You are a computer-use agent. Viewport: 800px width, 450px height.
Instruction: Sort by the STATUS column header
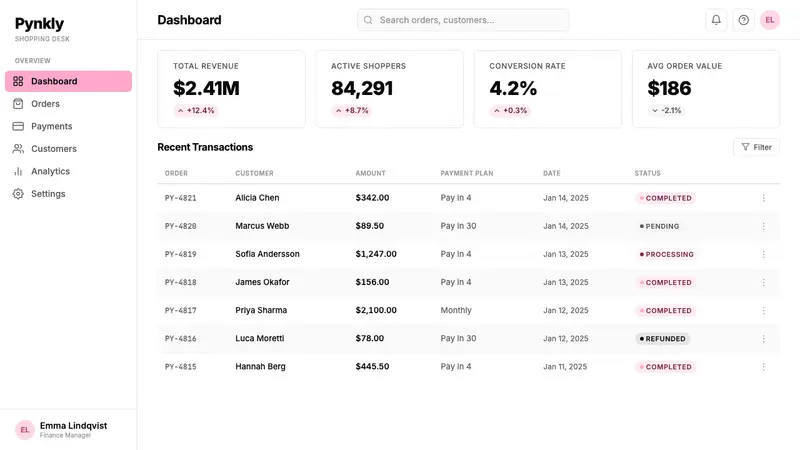[647, 173]
